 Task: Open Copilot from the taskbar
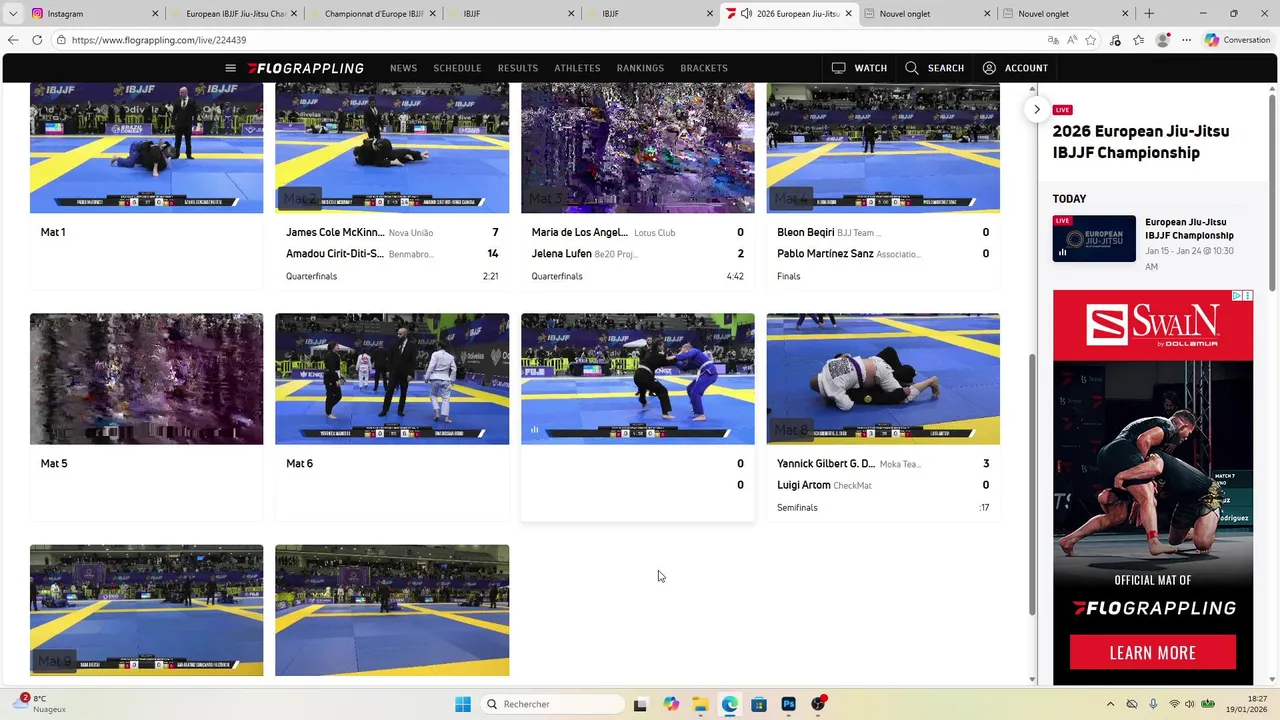[670, 704]
